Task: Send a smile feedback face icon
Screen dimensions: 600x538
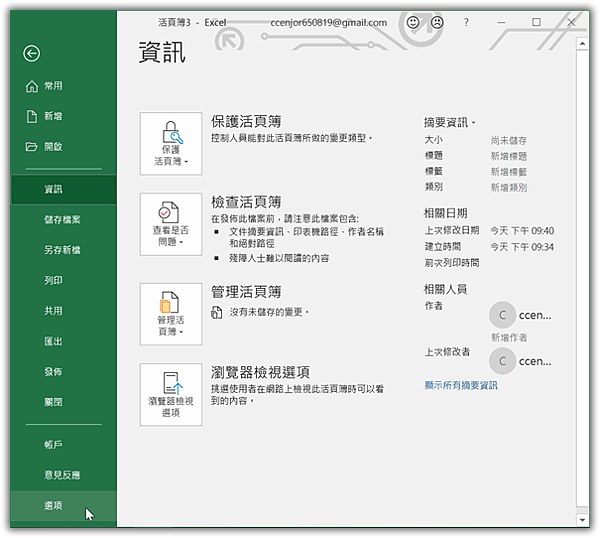Action: pyautogui.click(x=413, y=23)
